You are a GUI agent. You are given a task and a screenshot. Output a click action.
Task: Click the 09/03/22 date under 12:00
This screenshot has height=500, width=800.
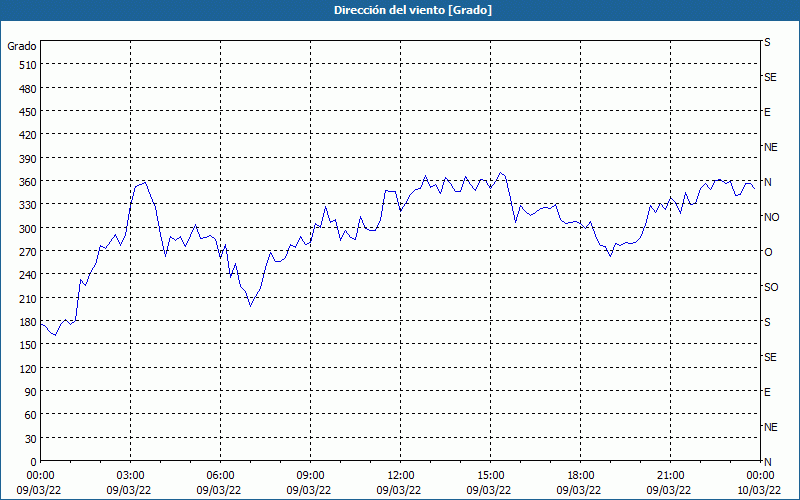pyautogui.click(x=399, y=490)
